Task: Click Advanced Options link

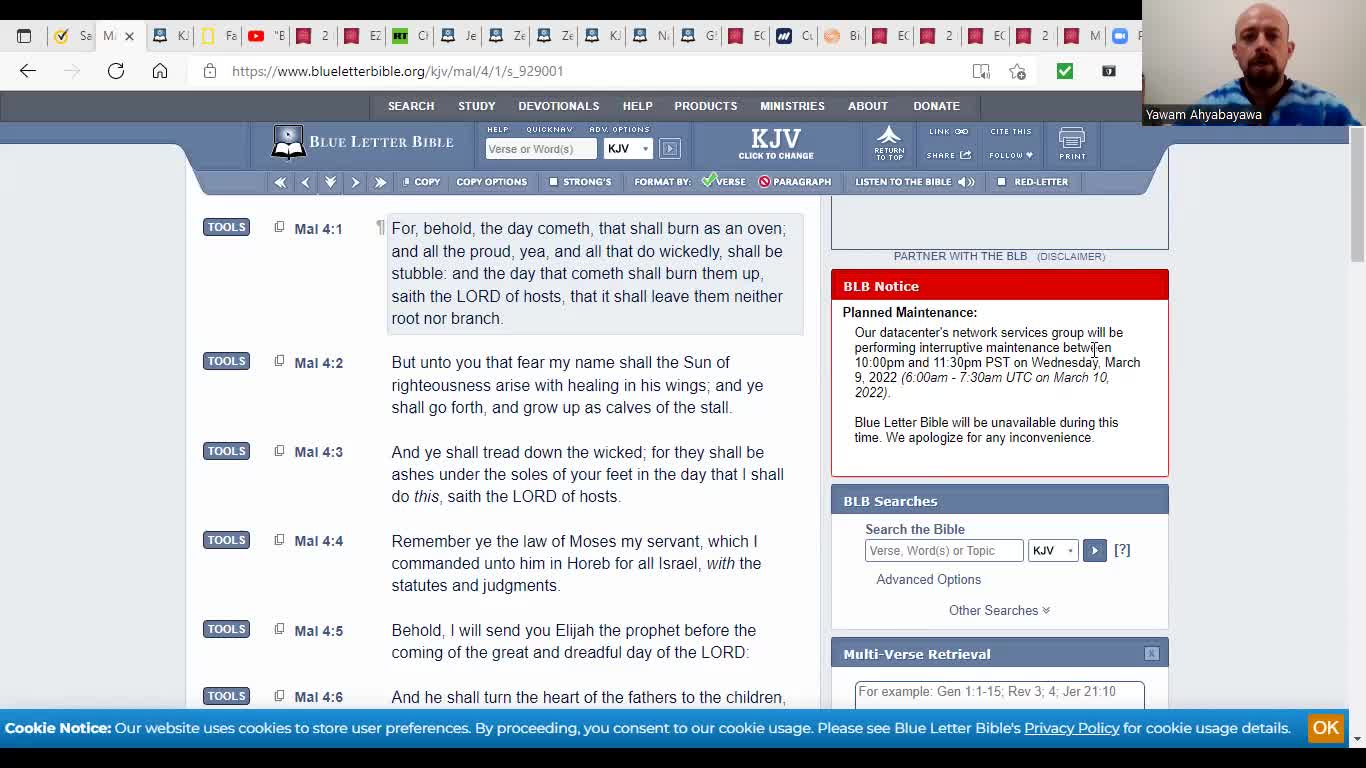Action: (x=928, y=580)
